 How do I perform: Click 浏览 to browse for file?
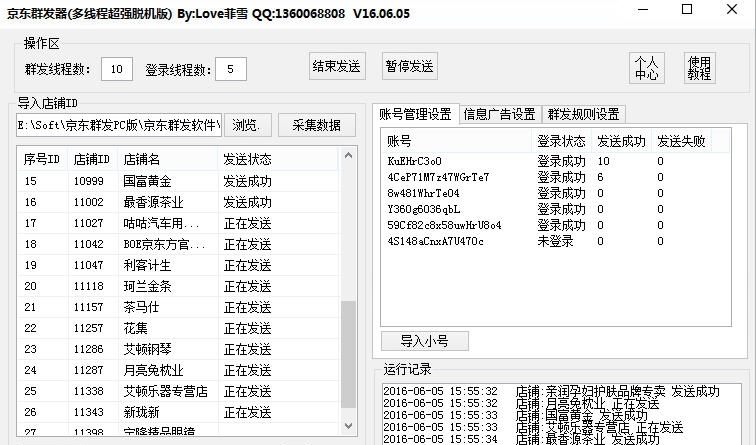point(246,125)
